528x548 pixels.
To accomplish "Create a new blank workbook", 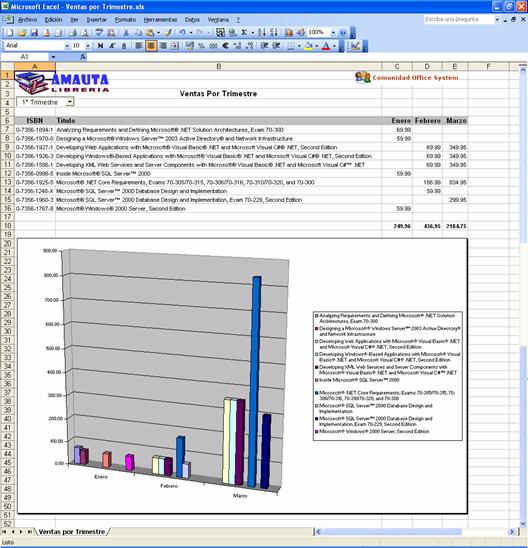I will 9,33.
